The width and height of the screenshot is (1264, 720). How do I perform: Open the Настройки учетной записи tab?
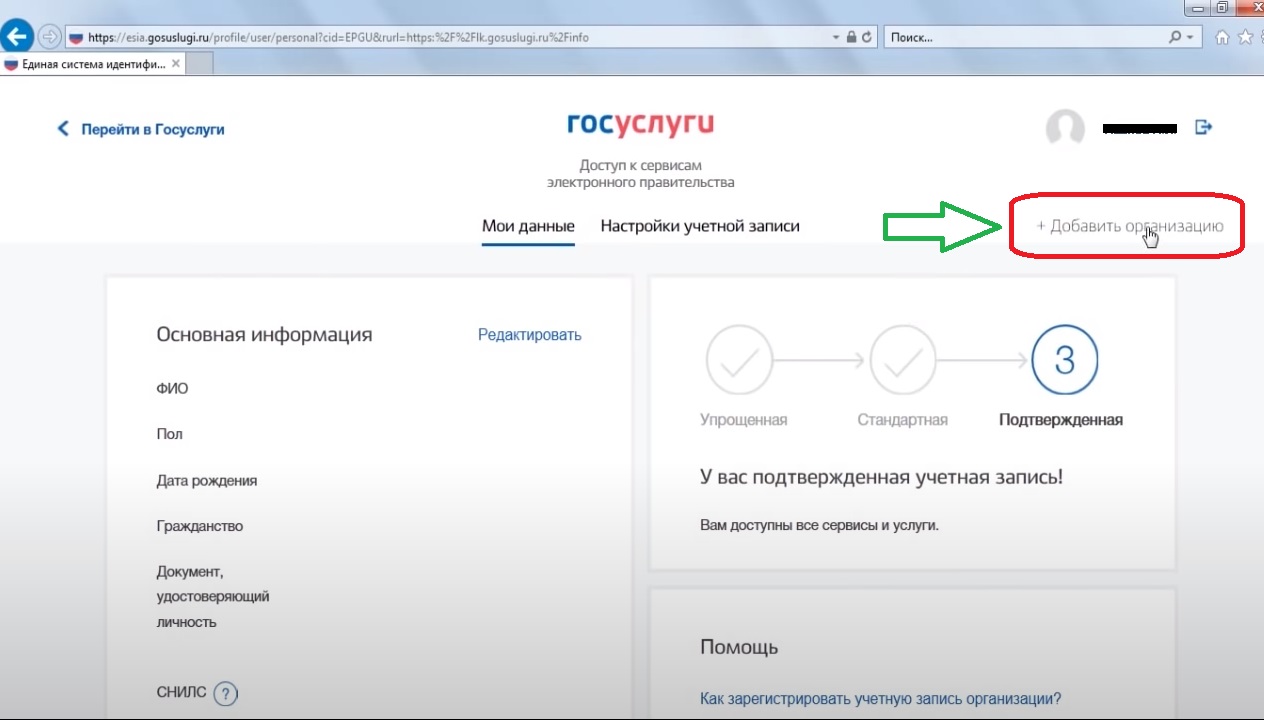(700, 226)
